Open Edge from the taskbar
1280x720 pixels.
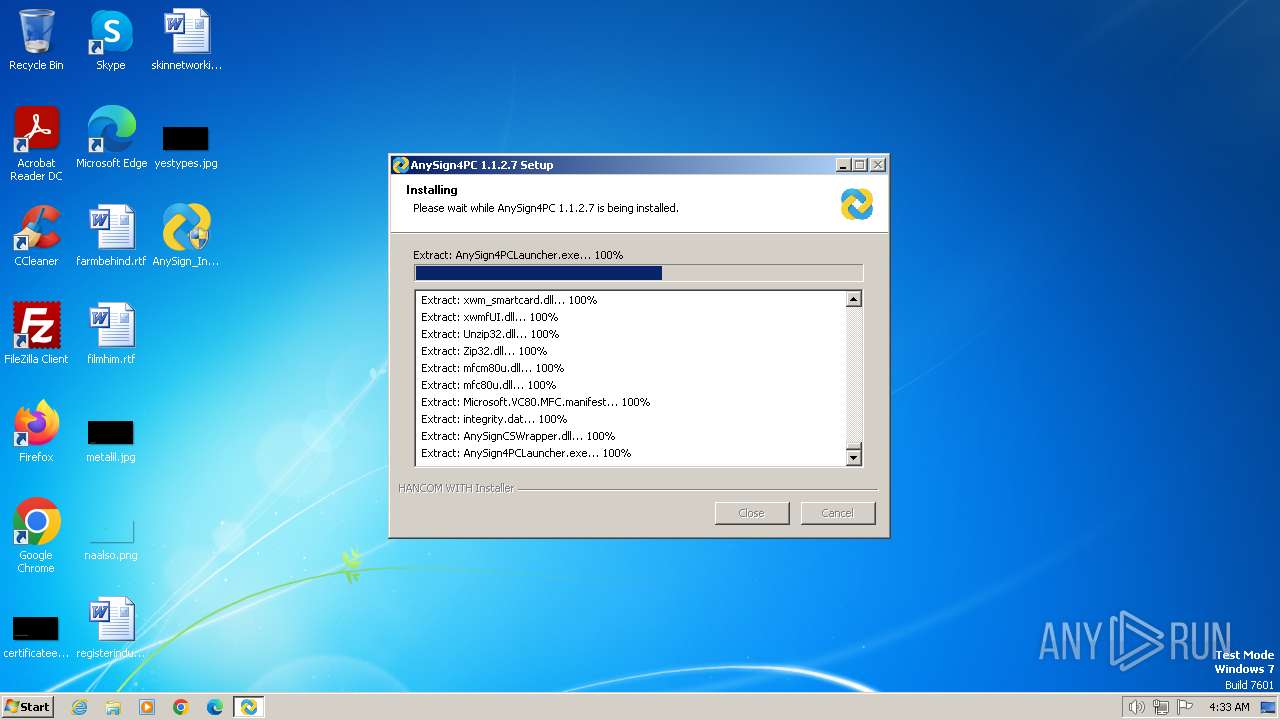pyautogui.click(x=215, y=707)
